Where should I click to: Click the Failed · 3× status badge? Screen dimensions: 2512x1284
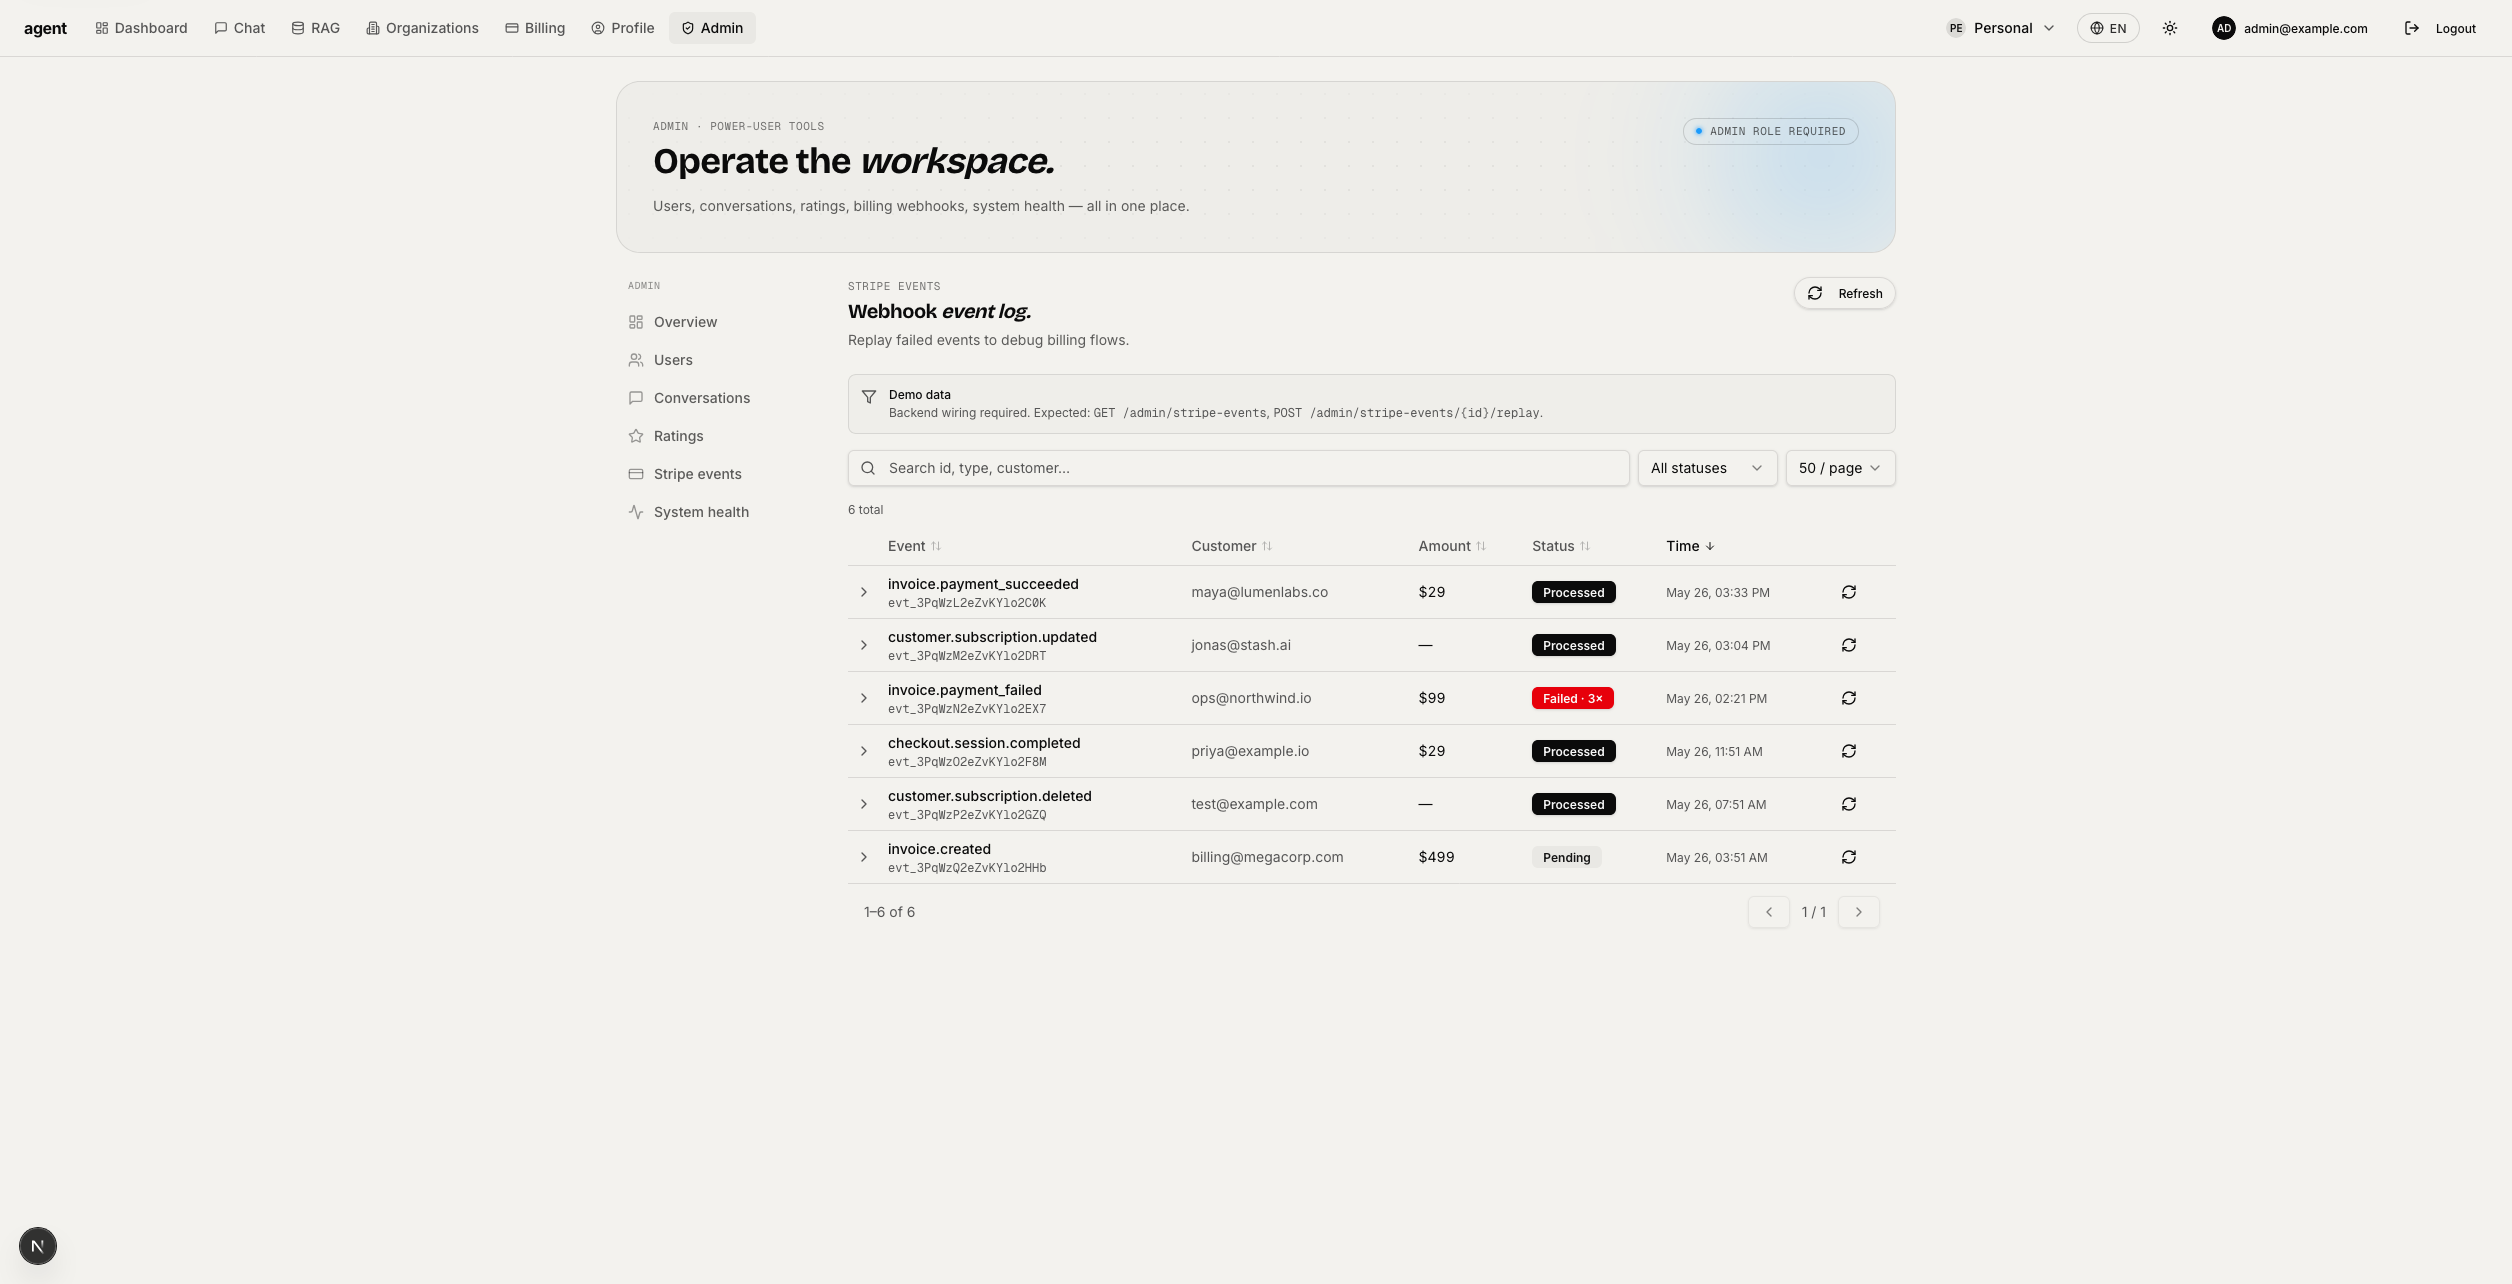1572,698
